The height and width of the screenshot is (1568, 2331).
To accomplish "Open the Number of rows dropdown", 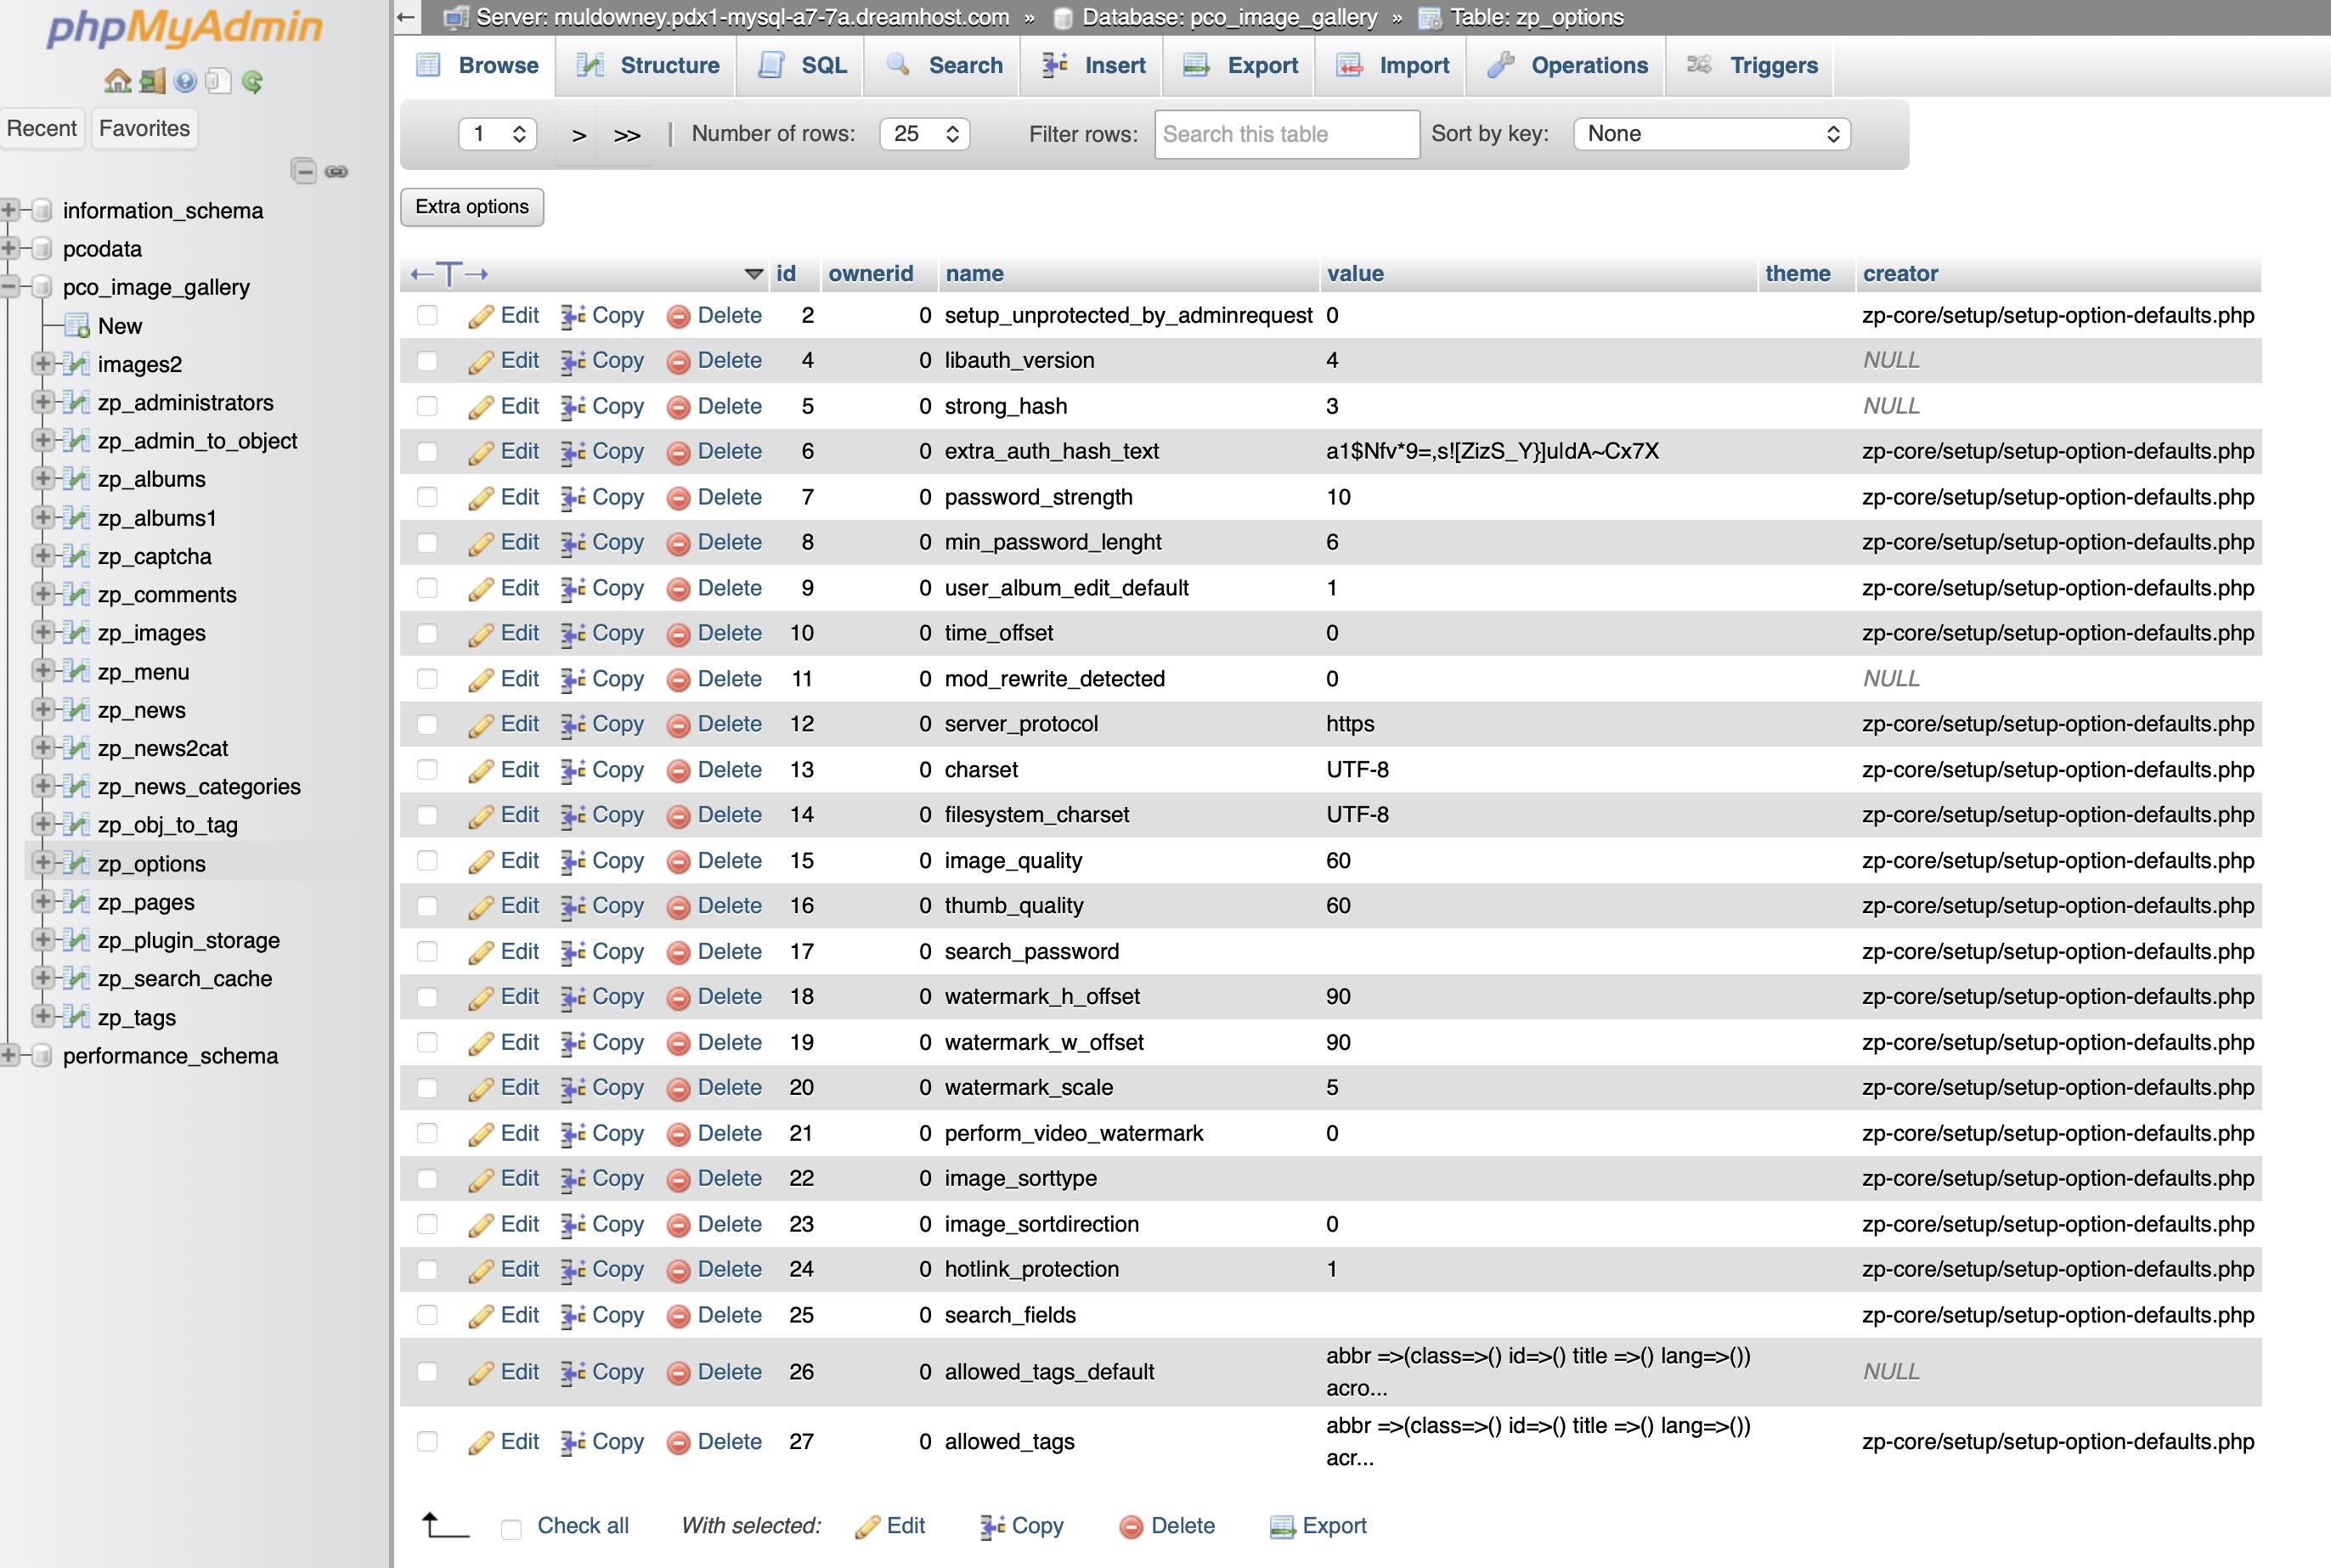I will tap(924, 134).
